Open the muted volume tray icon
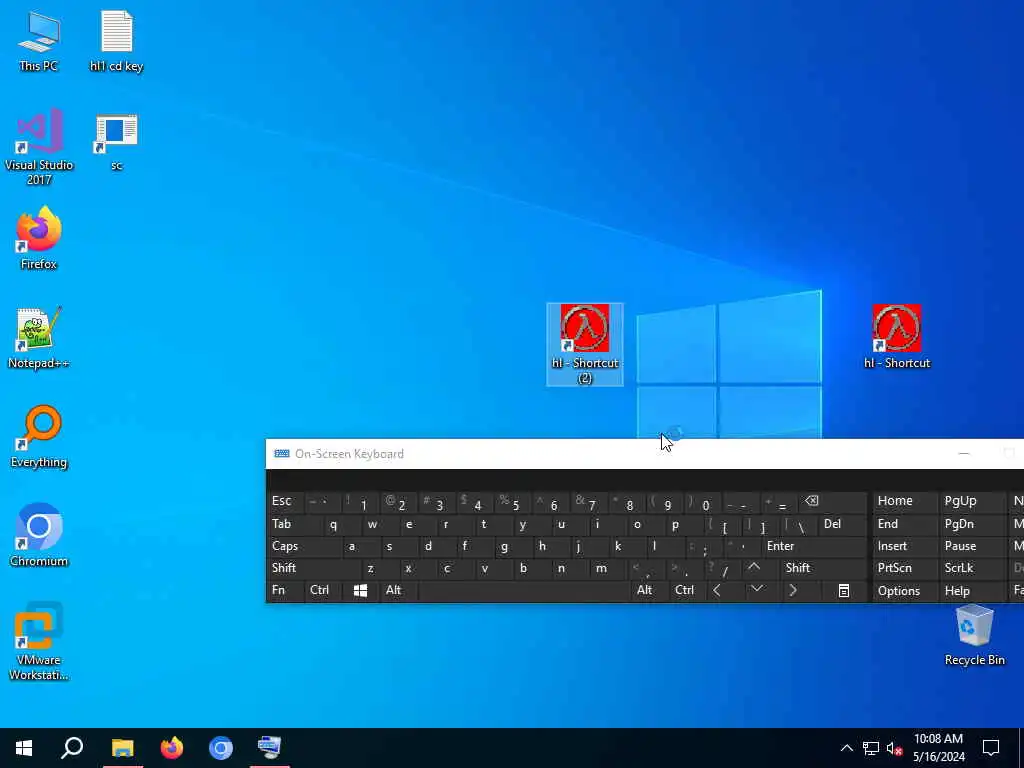Screen dimensions: 1024x768 click(x=895, y=748)
